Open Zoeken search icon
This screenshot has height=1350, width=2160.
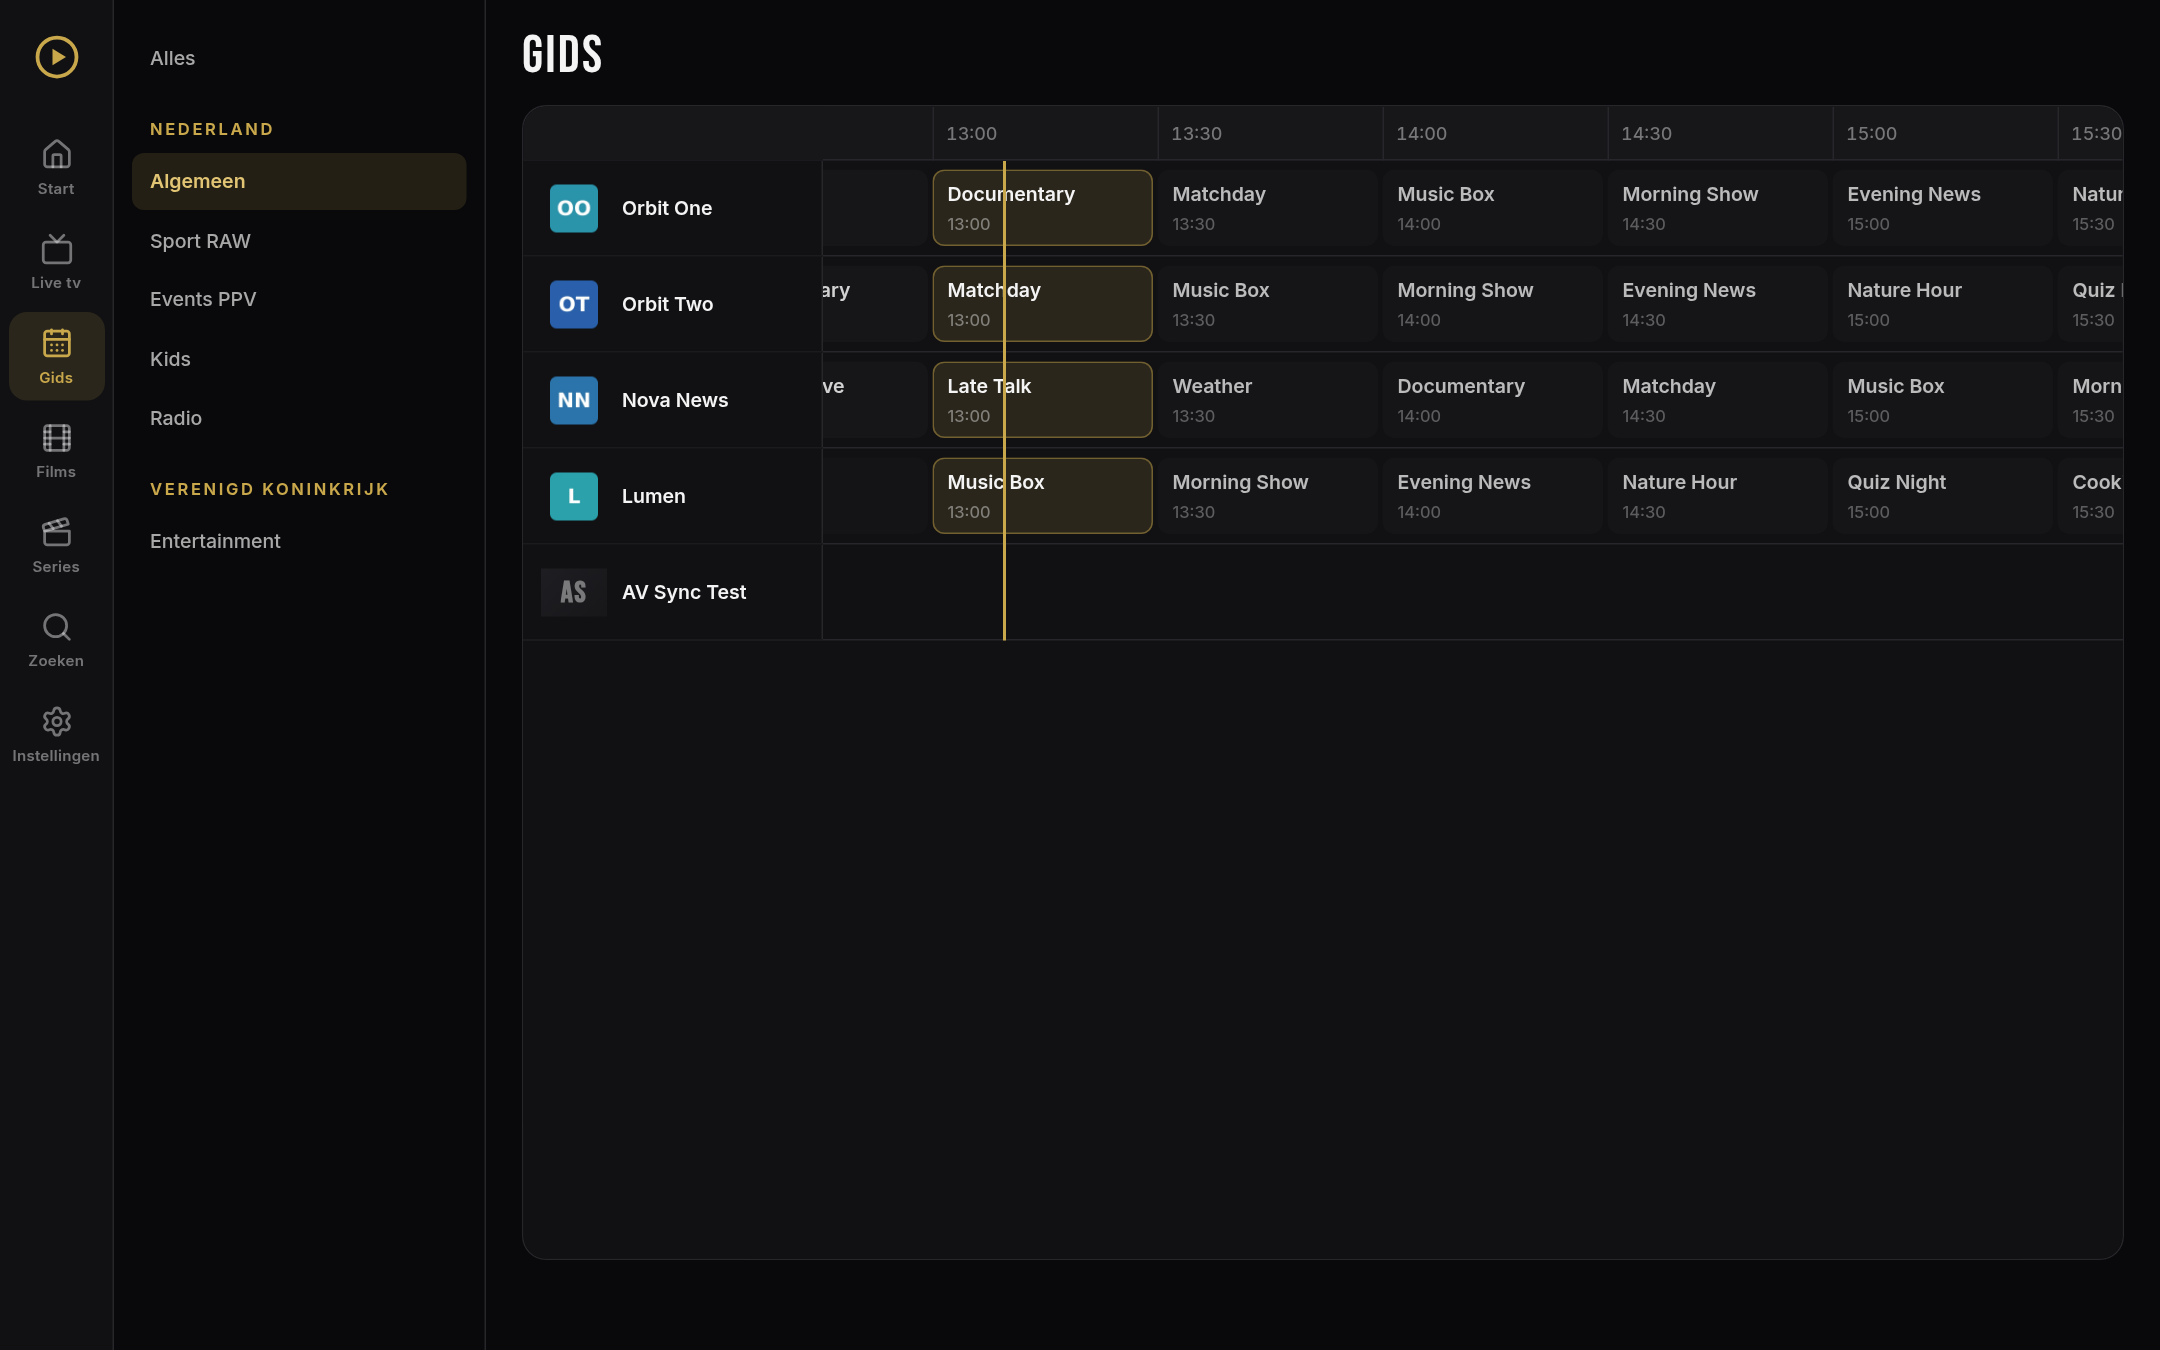pyautogui.click(x=57, y=627)
